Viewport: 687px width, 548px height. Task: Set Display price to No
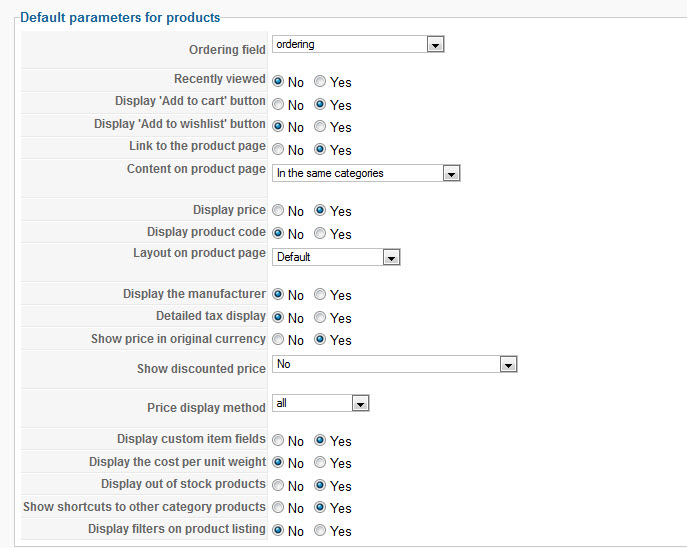pyautogui.click(x=278, y=211)
